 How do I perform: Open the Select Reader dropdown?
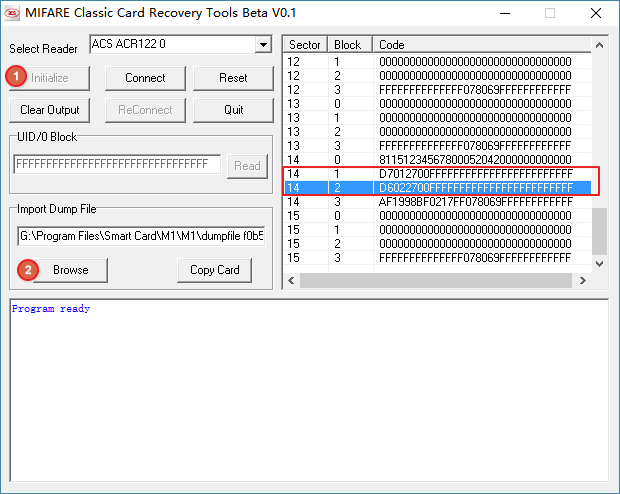click(263, 45)
